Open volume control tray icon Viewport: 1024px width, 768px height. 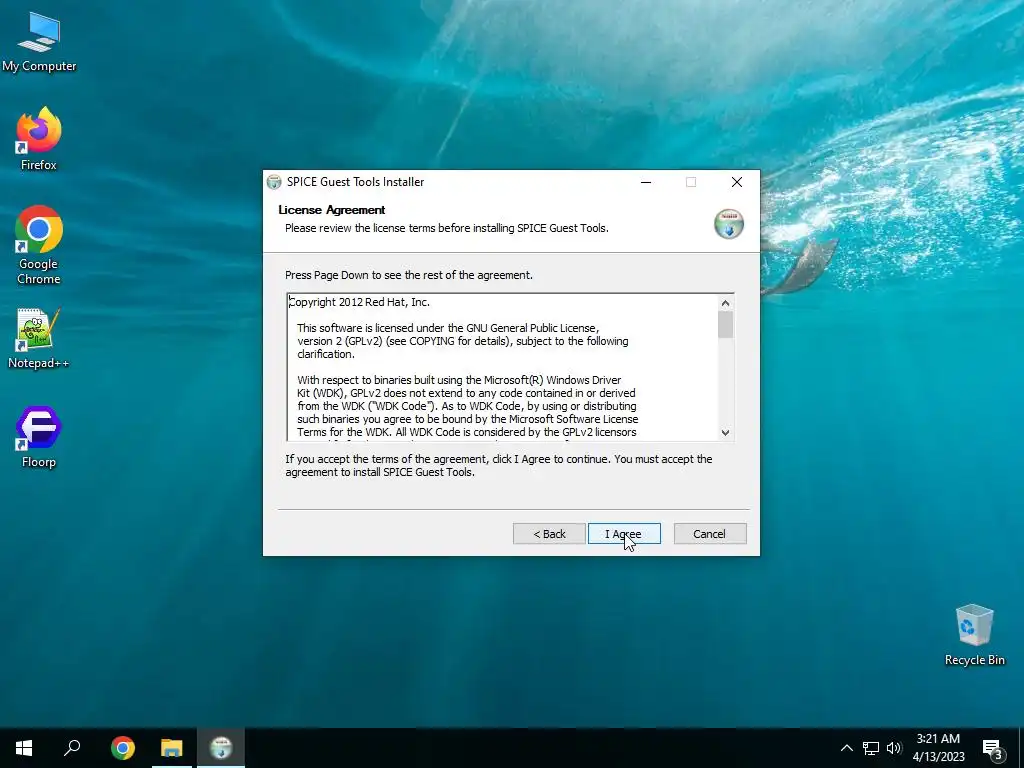[x=894, y=748]
